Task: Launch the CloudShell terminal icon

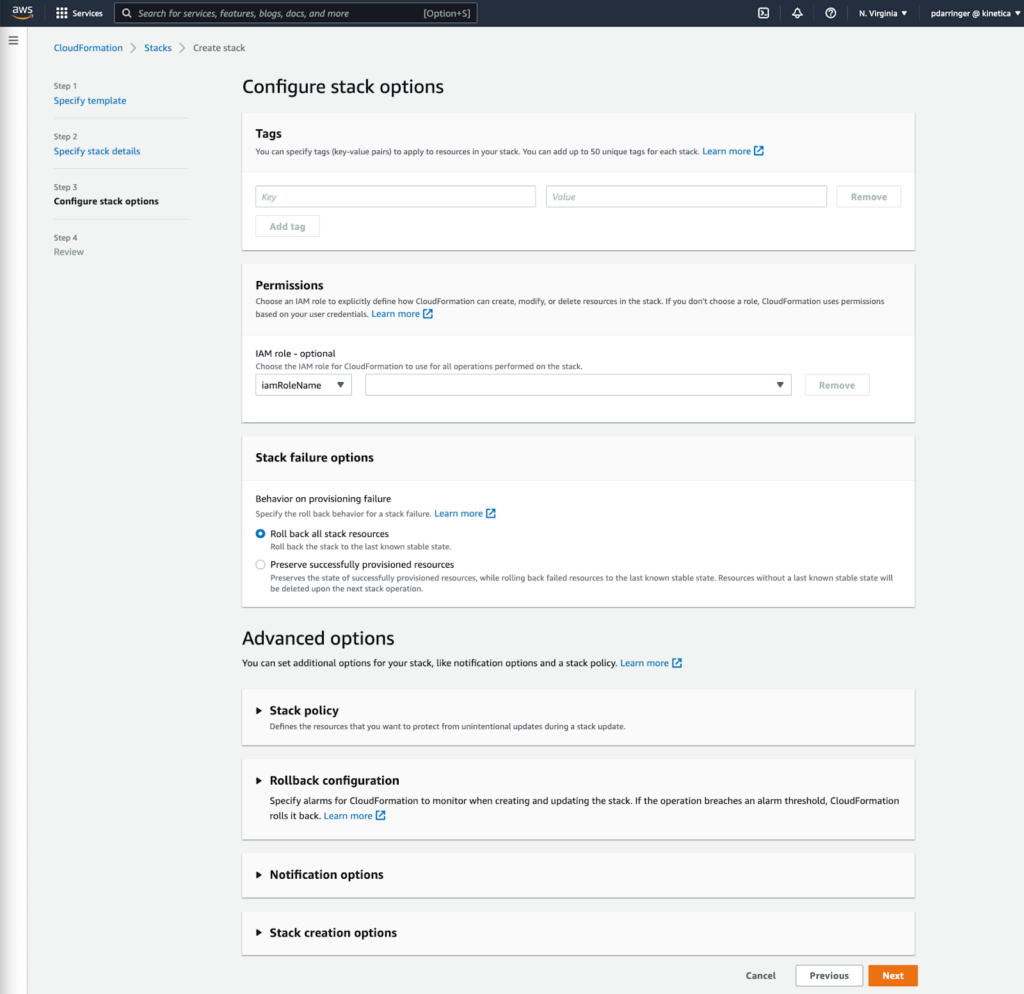Action: pyautogui.click(x=763, y=13)
